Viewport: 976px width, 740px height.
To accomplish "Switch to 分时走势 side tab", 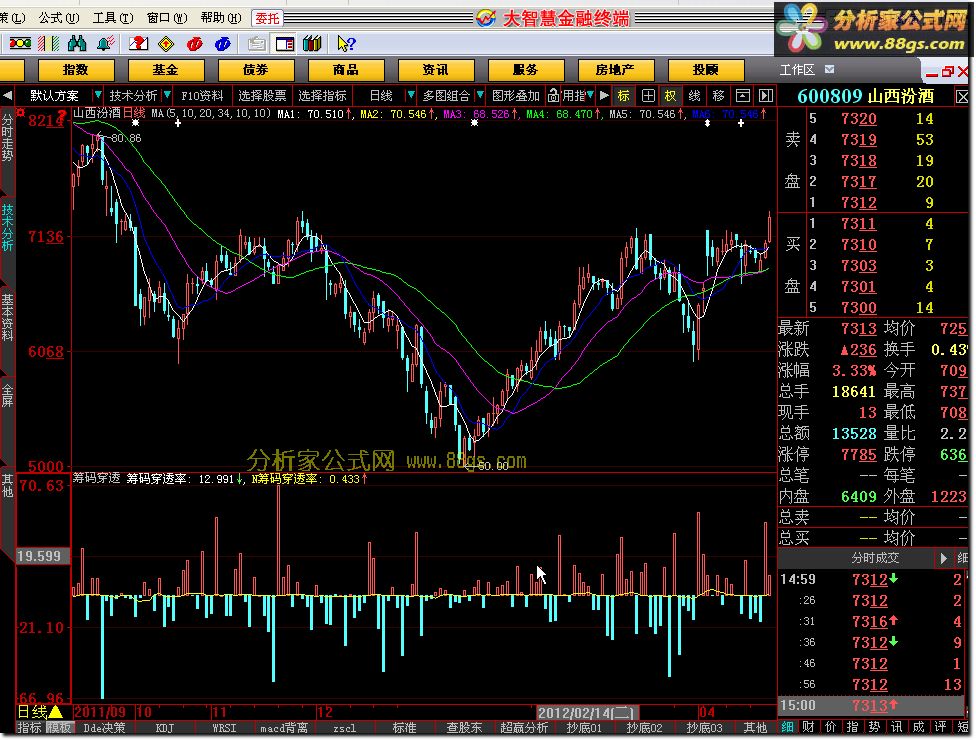I will pyautogui.click(x=7, y=139).
